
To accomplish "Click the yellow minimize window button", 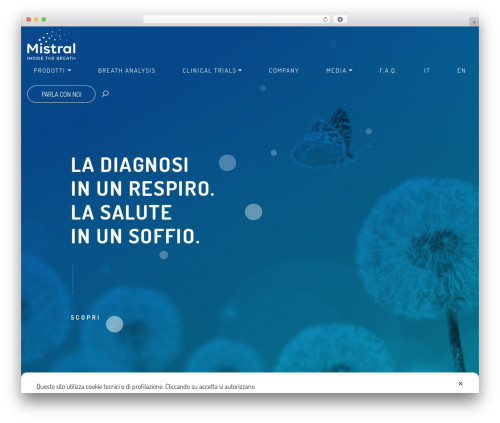I will (36, 19).
